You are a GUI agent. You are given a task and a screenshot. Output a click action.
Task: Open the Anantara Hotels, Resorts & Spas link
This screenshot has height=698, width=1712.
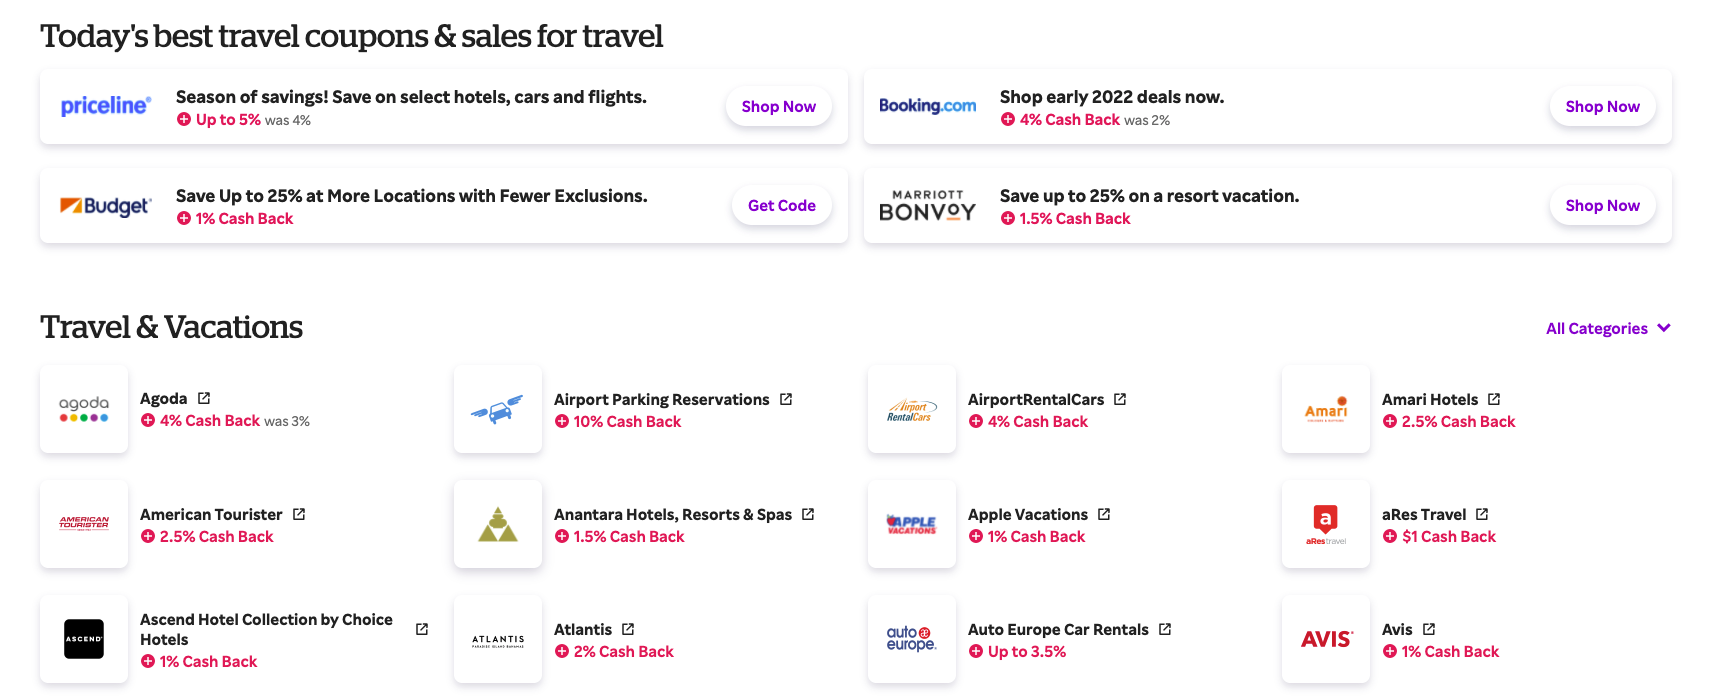point(672,514)
